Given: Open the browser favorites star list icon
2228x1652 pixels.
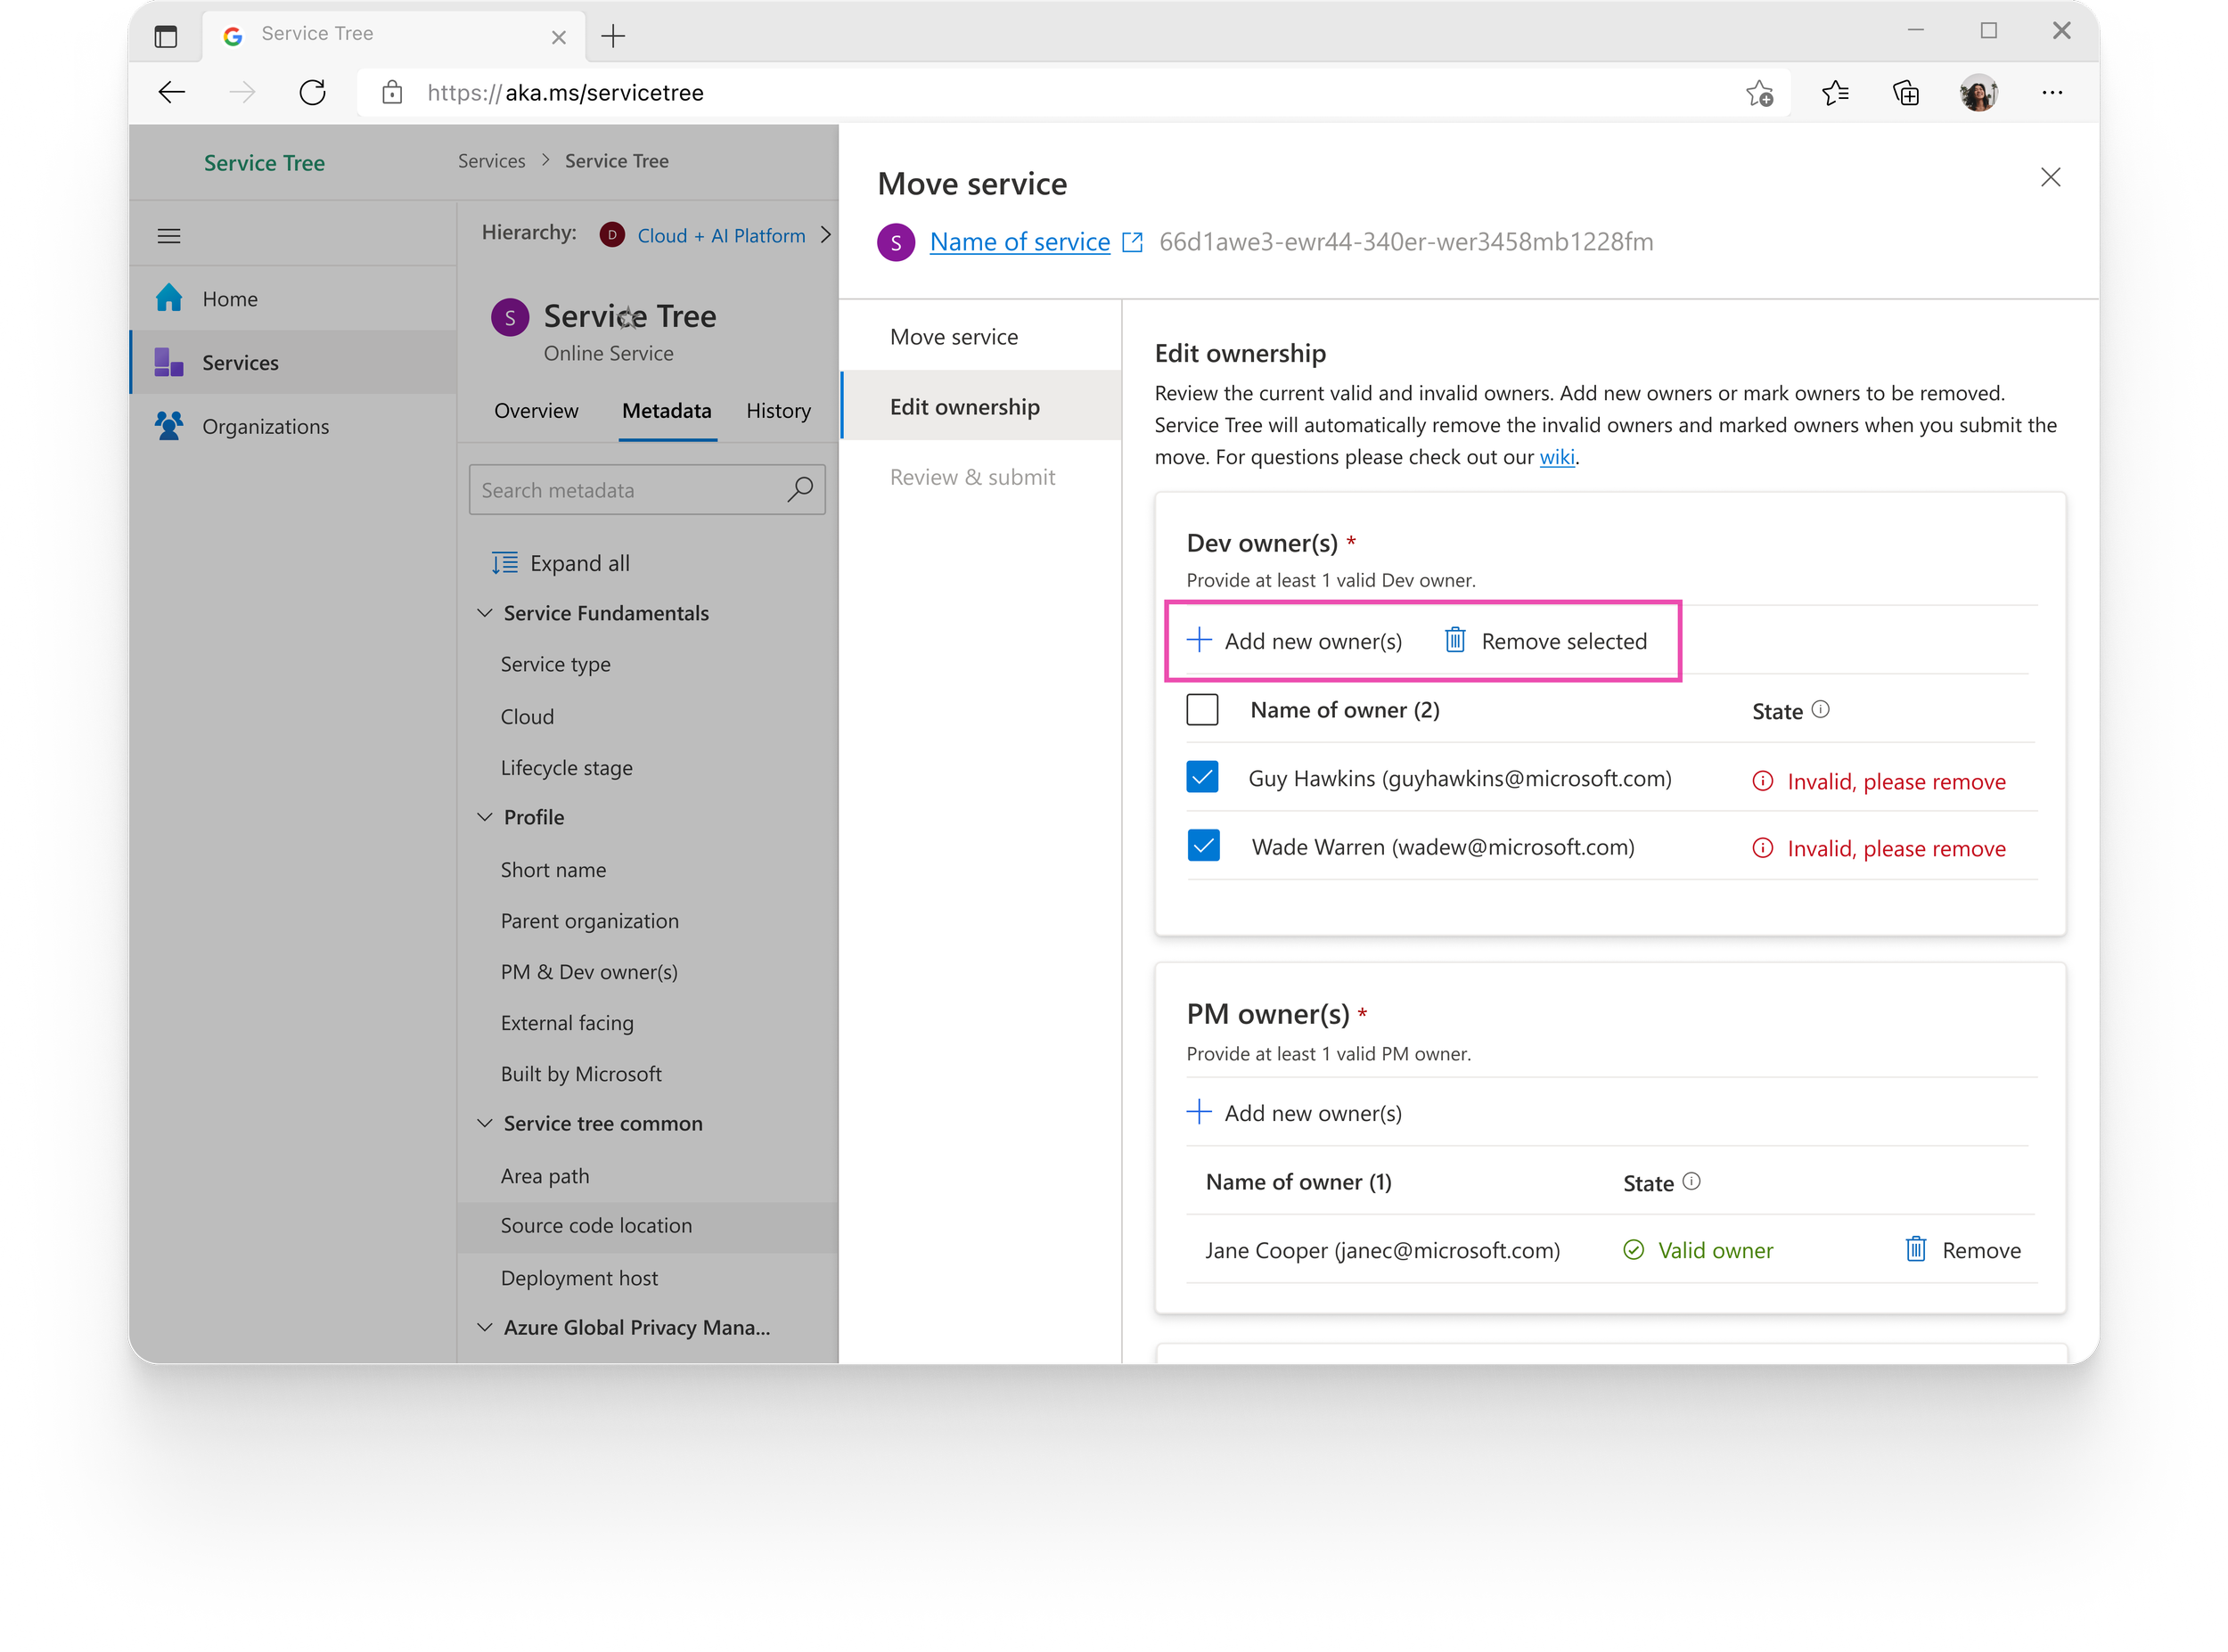Looking at the screenshot, I should tap(1835, 93).
